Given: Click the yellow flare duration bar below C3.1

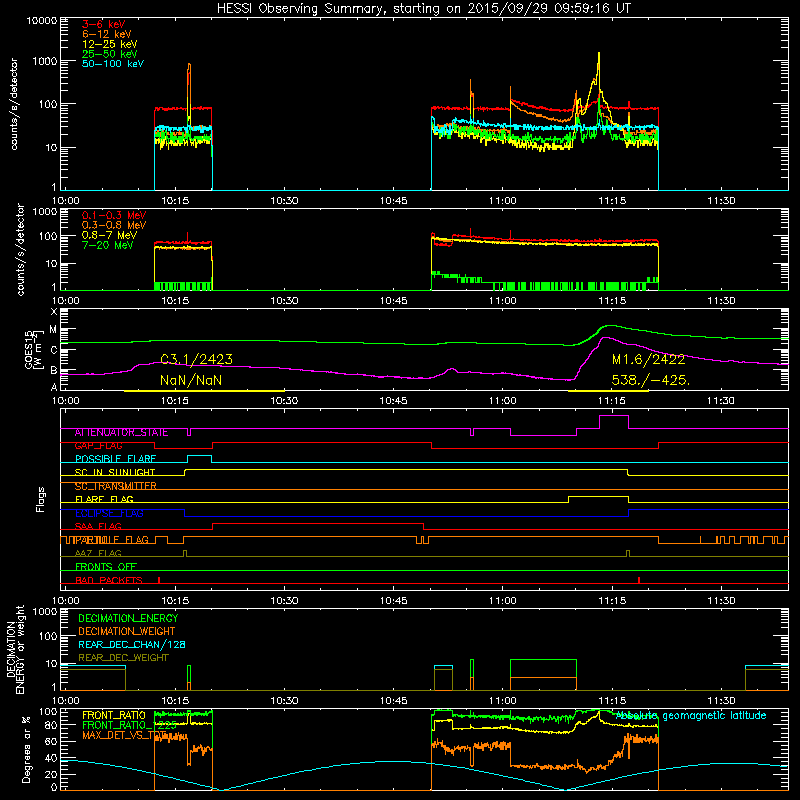Looking at the screenshot, I should click(x=204, y=391).
